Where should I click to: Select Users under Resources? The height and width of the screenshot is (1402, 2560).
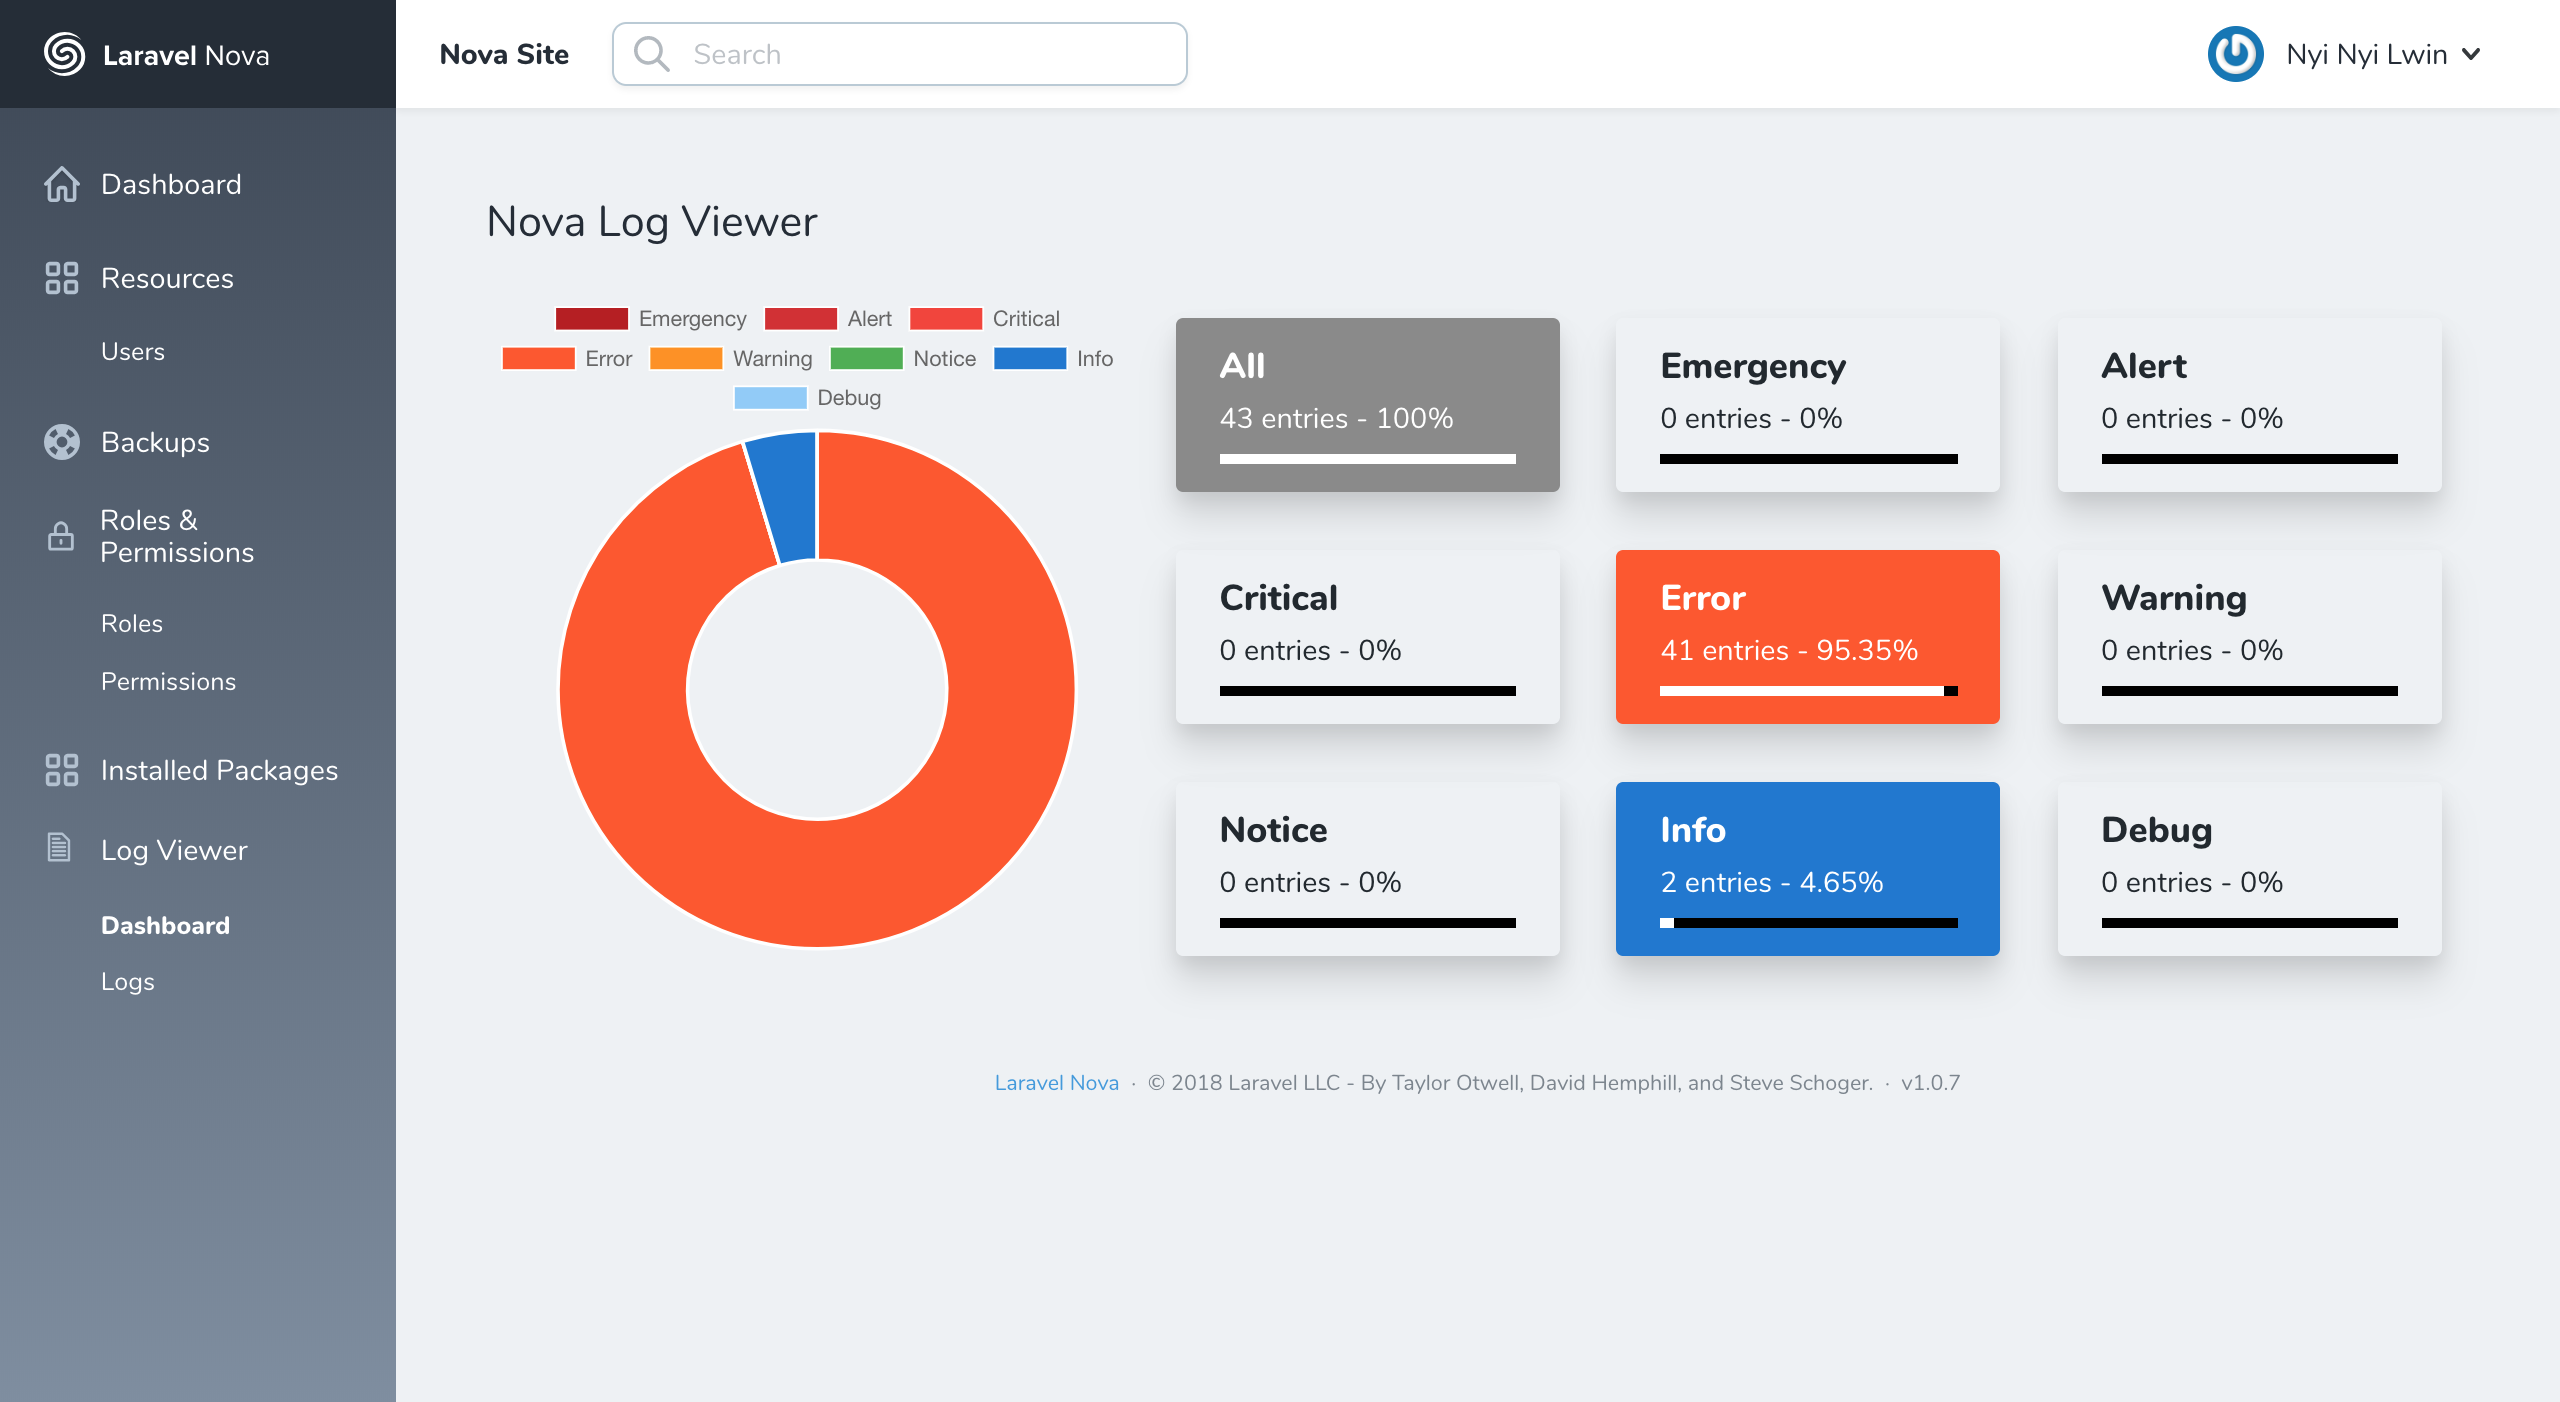pos(133,351)
